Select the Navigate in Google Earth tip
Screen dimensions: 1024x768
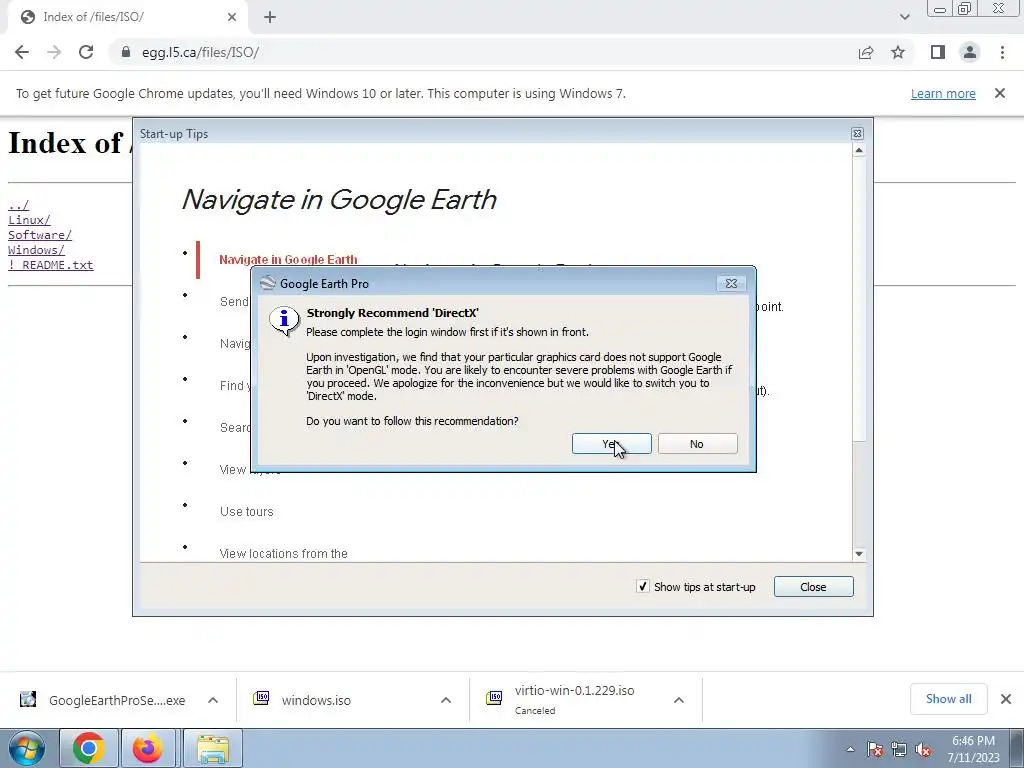[x=288, y=259]
